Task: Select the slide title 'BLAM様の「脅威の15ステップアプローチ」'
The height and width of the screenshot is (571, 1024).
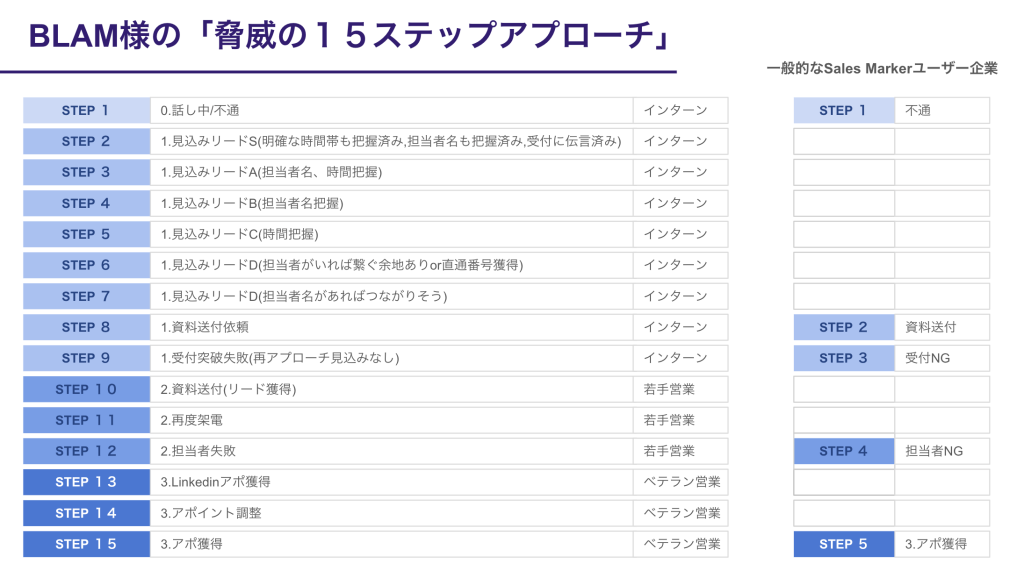Action: tap(348, 36)
